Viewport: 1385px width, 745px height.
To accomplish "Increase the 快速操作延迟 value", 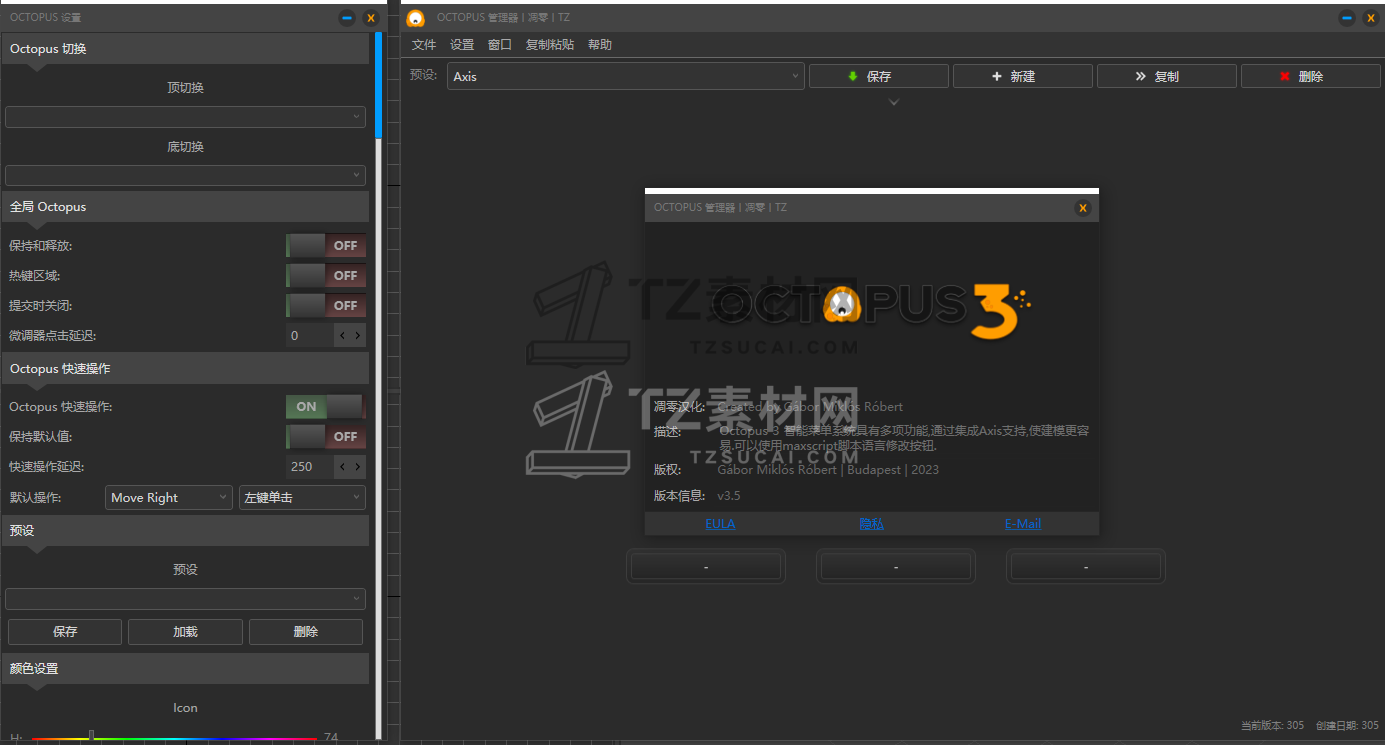I will point(358,467).
